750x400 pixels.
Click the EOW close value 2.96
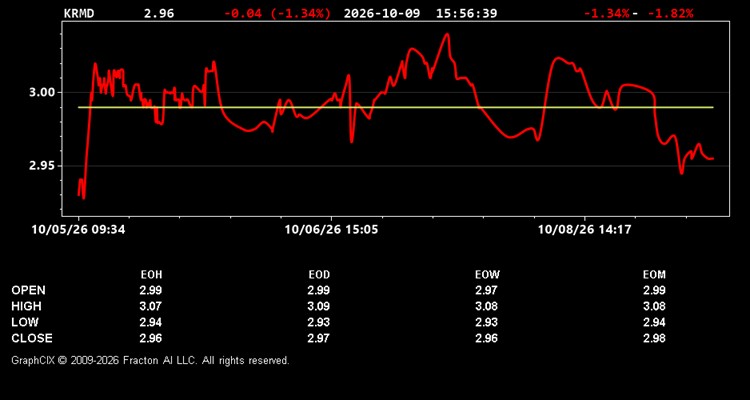coord(486,338)
